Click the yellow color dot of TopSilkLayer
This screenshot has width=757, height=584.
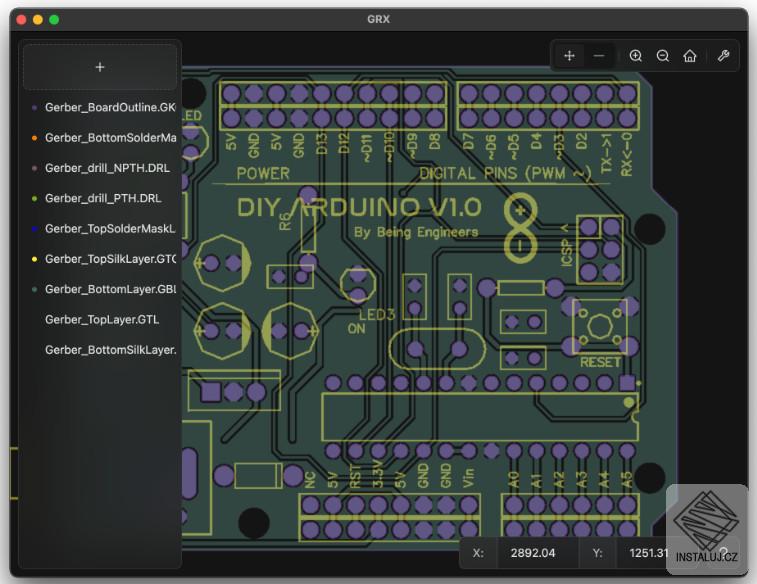tap(34, 259)
